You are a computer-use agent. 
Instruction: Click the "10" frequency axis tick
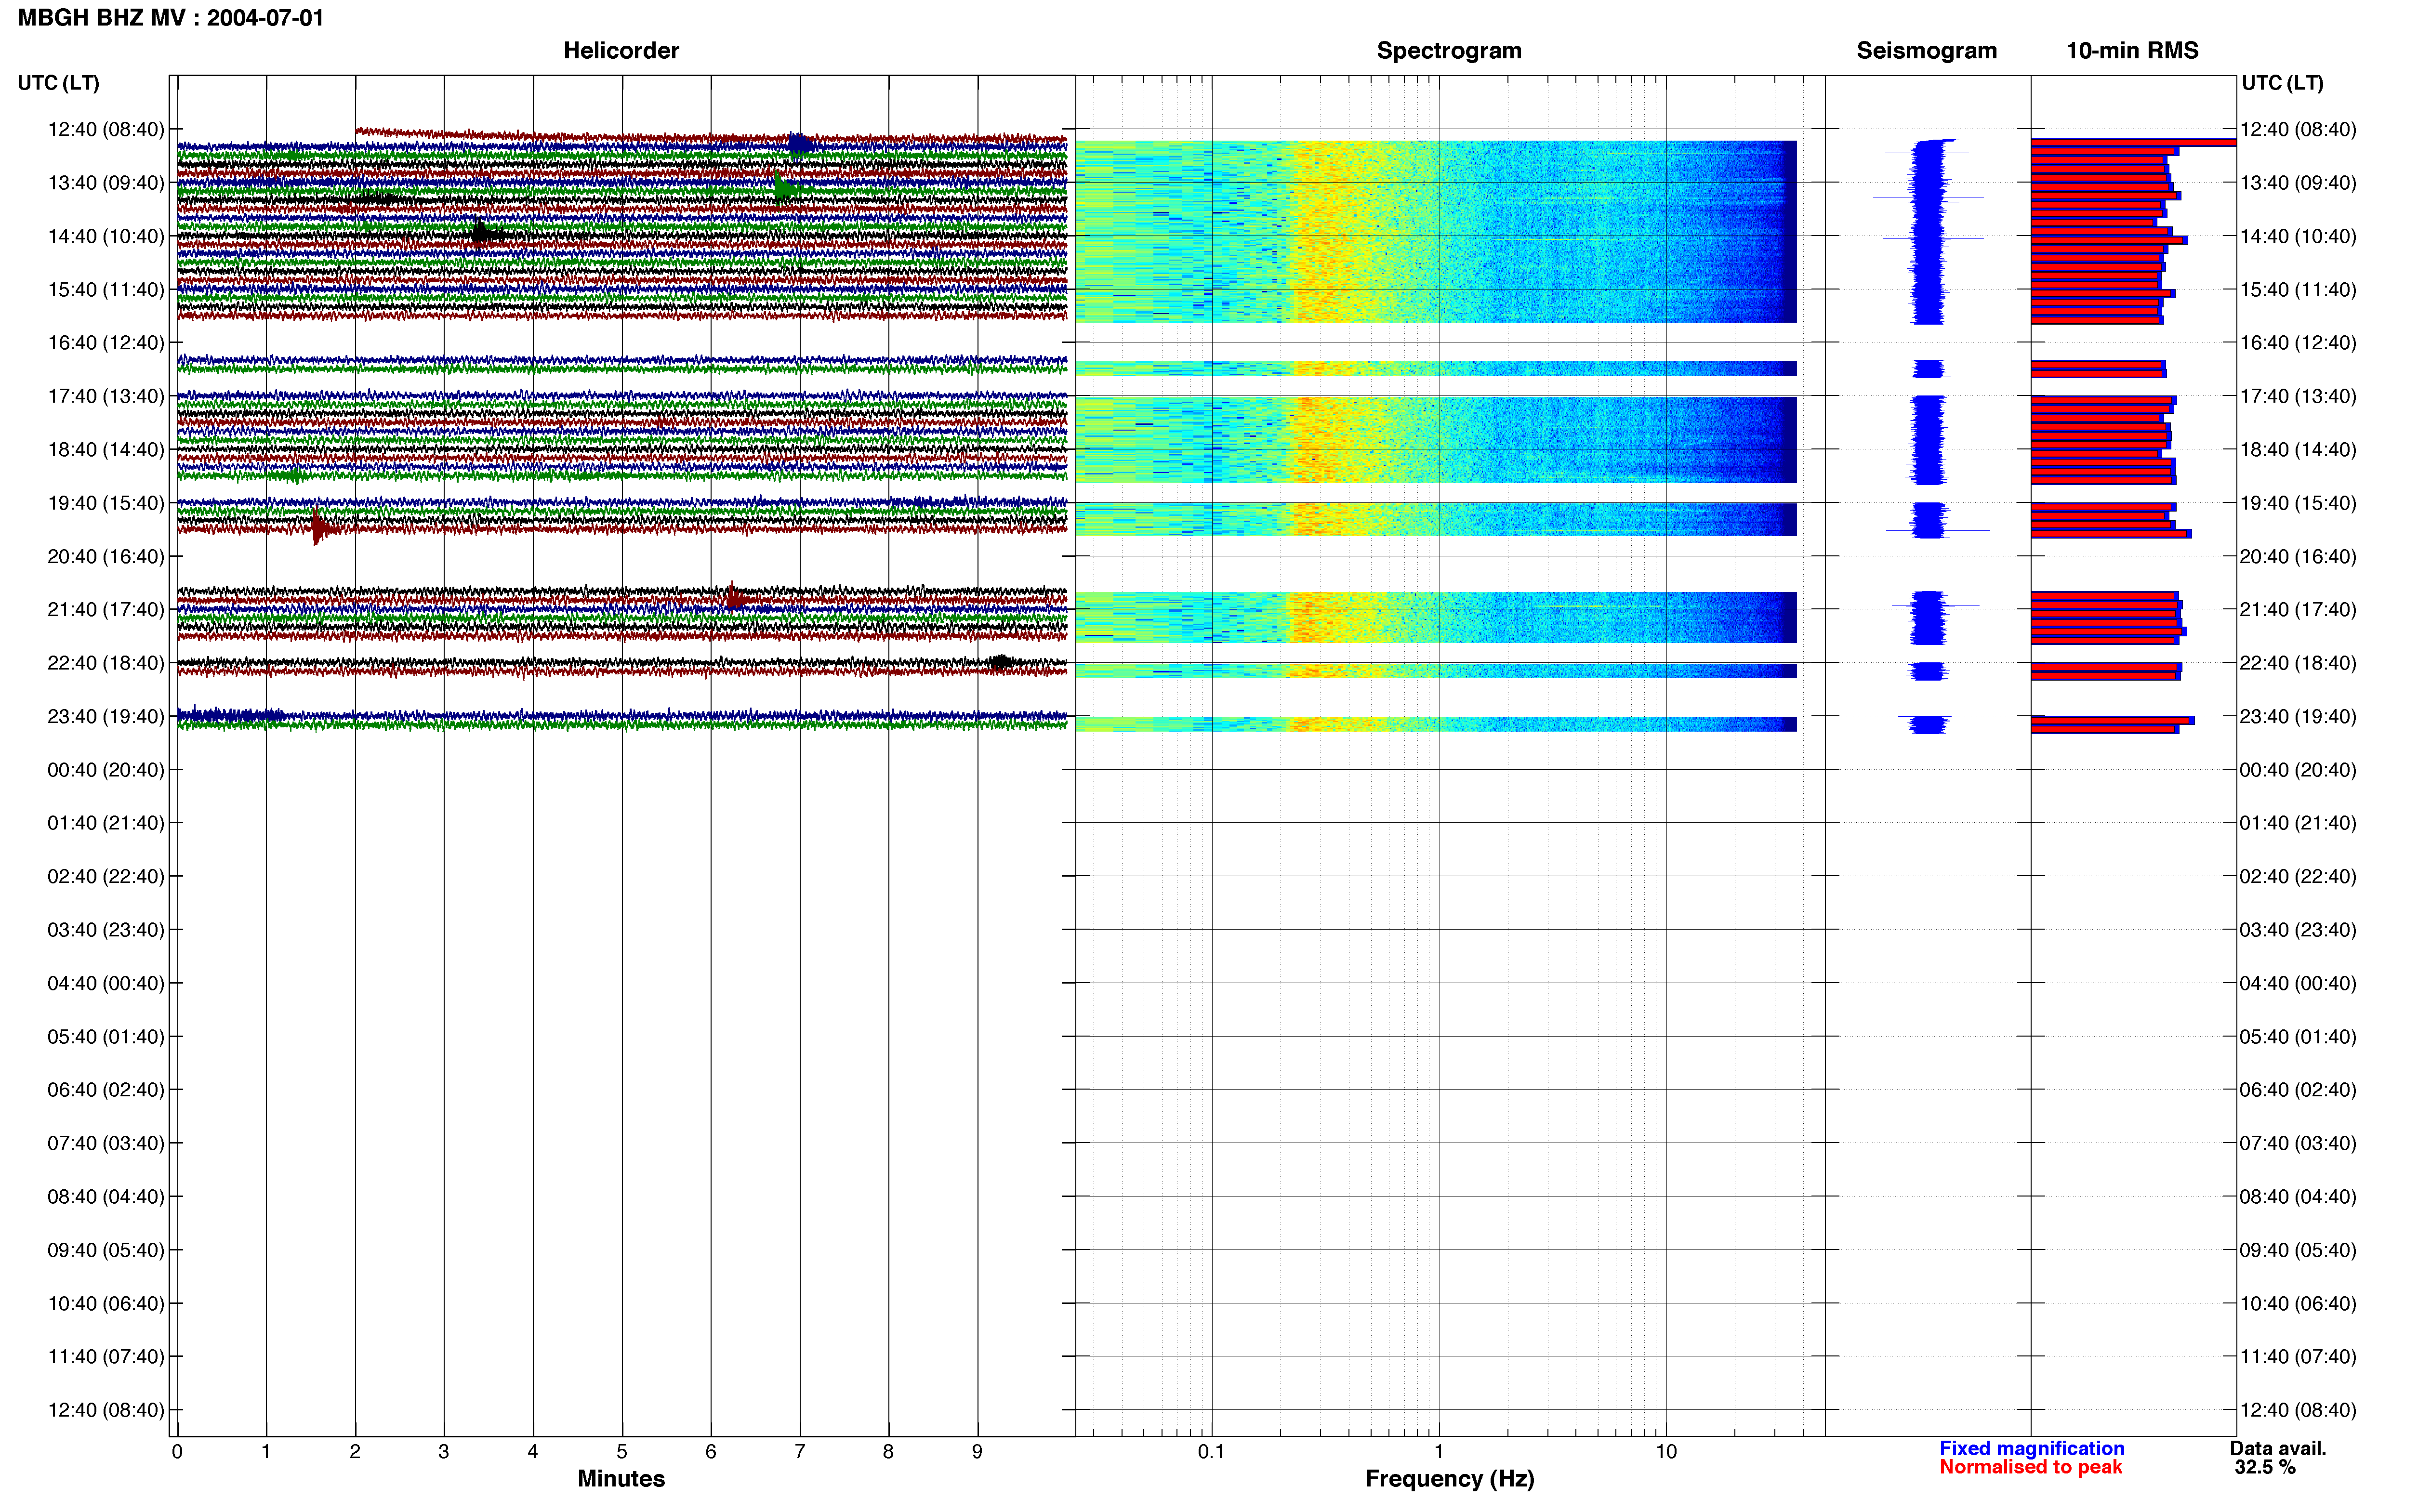(1665, 1451)
